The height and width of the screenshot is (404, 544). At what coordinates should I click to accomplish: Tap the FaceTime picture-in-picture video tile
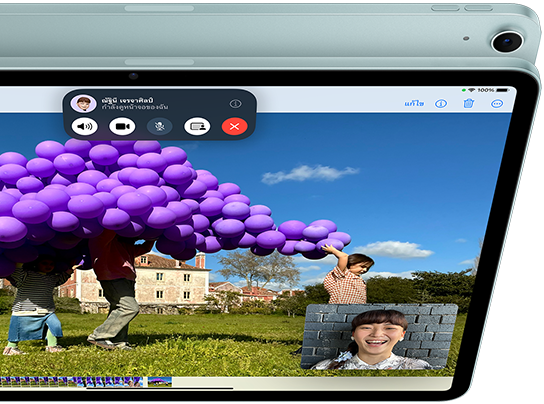[379, 336]
